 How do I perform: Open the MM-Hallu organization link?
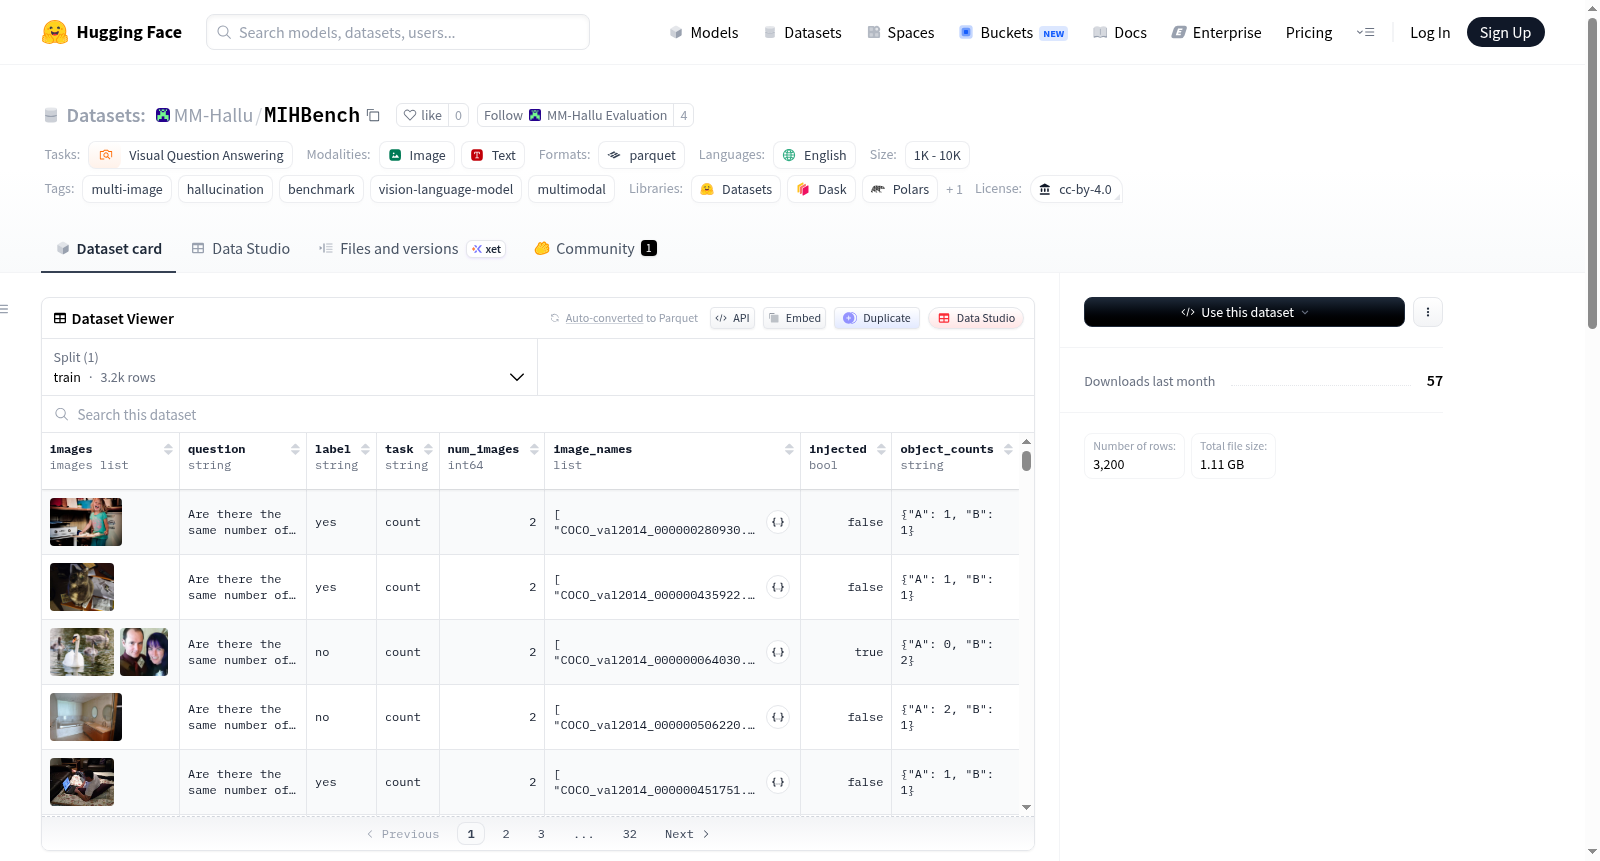click(x=213, y=115)
